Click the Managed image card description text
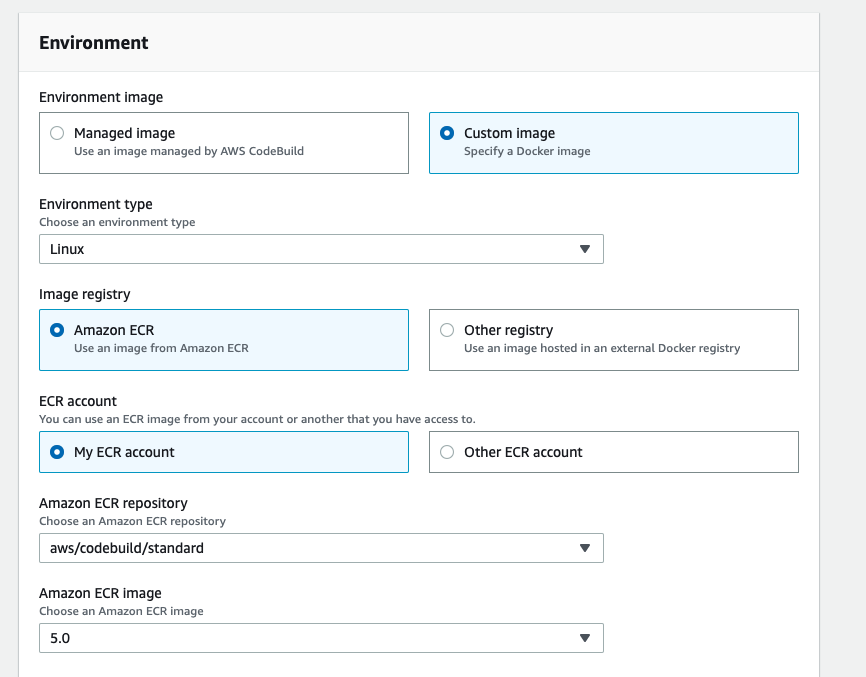The height and width of the screenshot is (677, 866). pos(188,152)
